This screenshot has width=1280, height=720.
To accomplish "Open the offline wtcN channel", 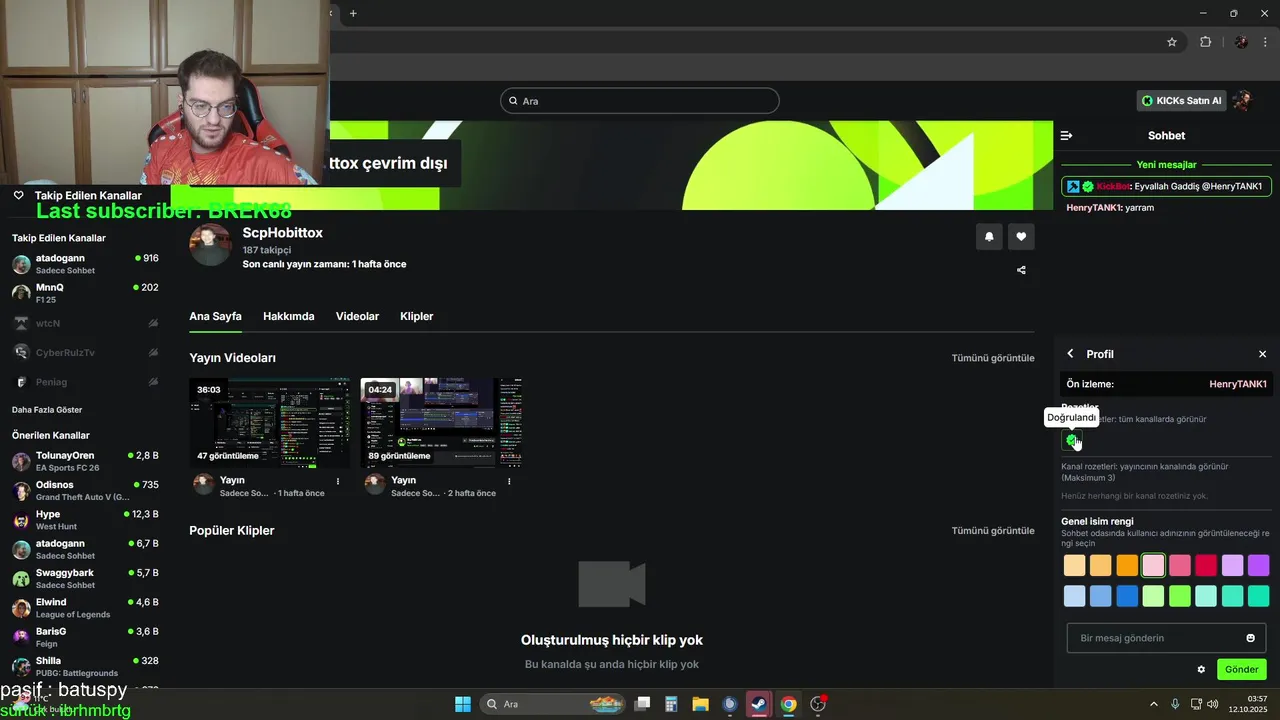I will pos(85,323).
